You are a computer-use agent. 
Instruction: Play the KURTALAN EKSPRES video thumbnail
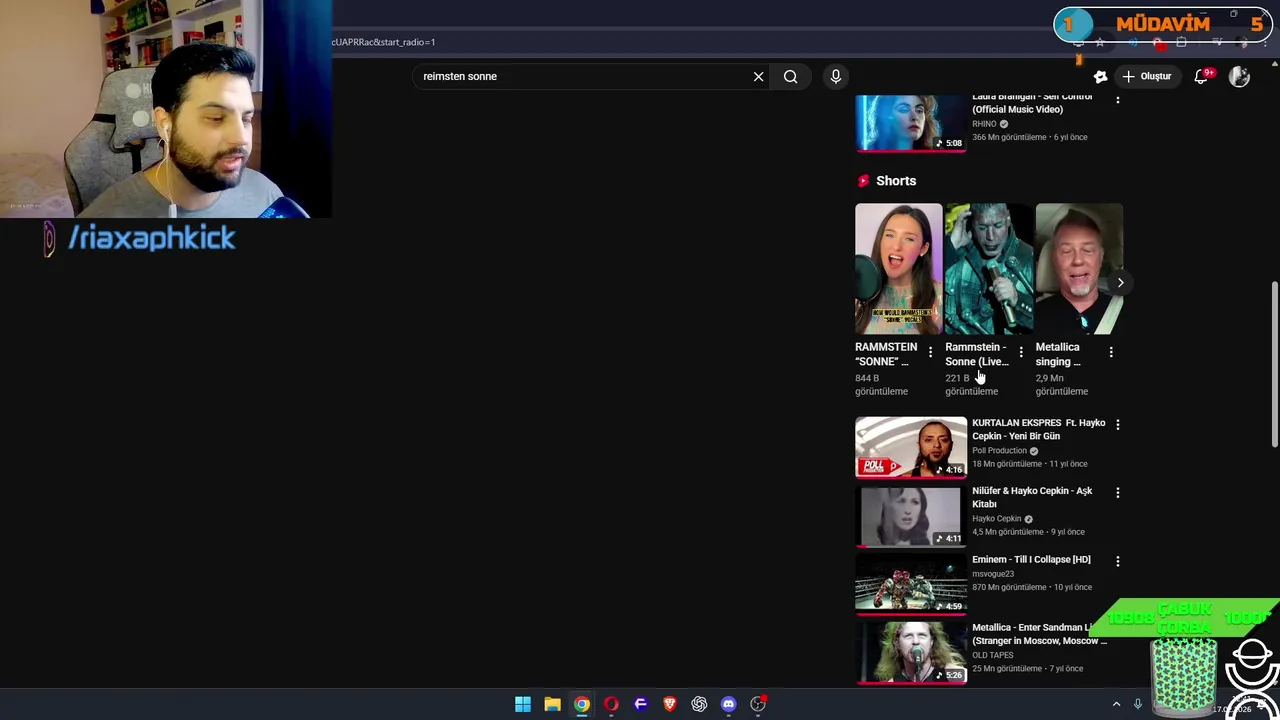tap(910, 447)
